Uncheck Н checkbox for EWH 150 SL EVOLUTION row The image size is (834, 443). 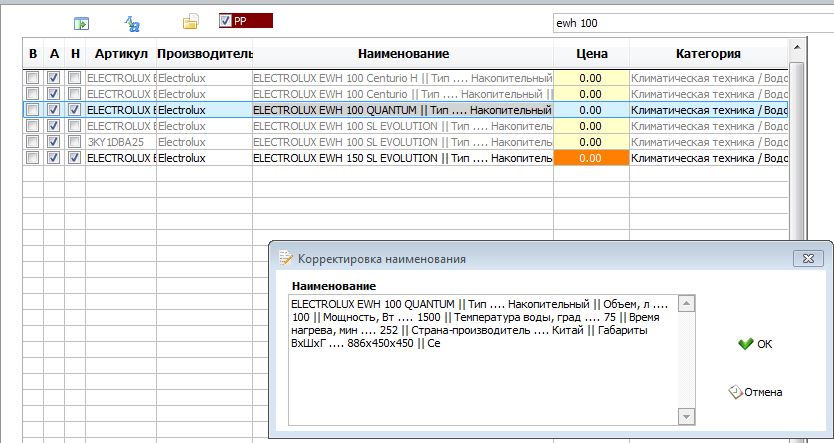(75, 157)
